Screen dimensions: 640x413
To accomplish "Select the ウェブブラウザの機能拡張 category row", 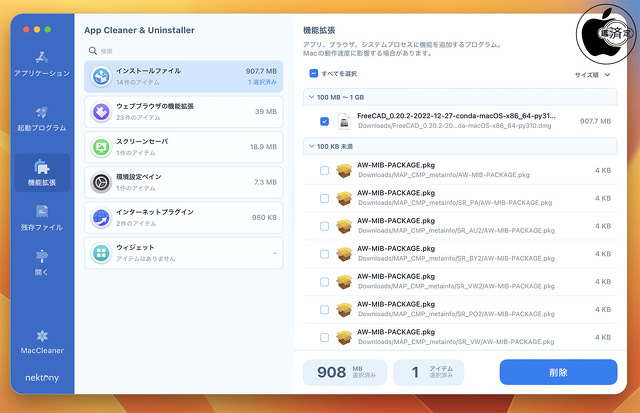I will point(184,112).
